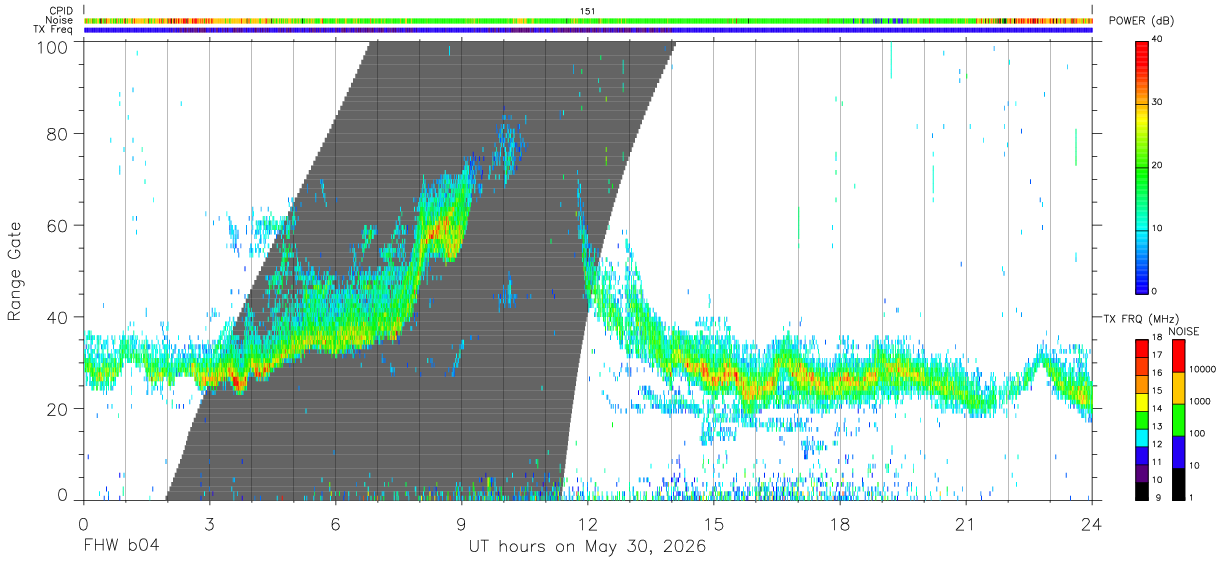
Task: Click the blue TX Freq strip above the plot
Action: [x=588, y=30]
